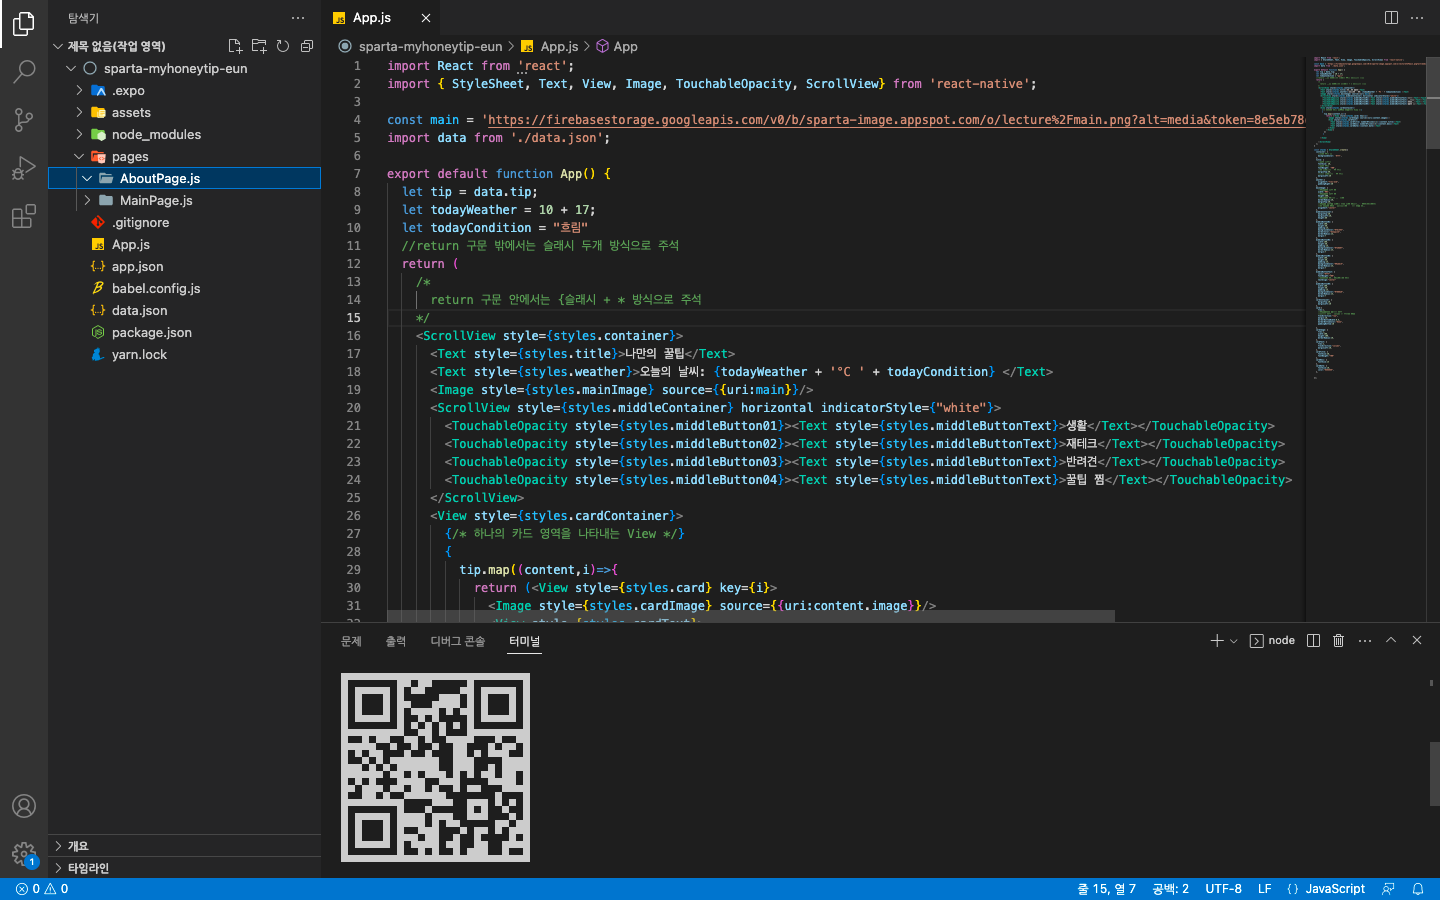The width and height of the screenshot is (1440, 900).
Task: Create a new file in explorer
Action: [235, 46]
